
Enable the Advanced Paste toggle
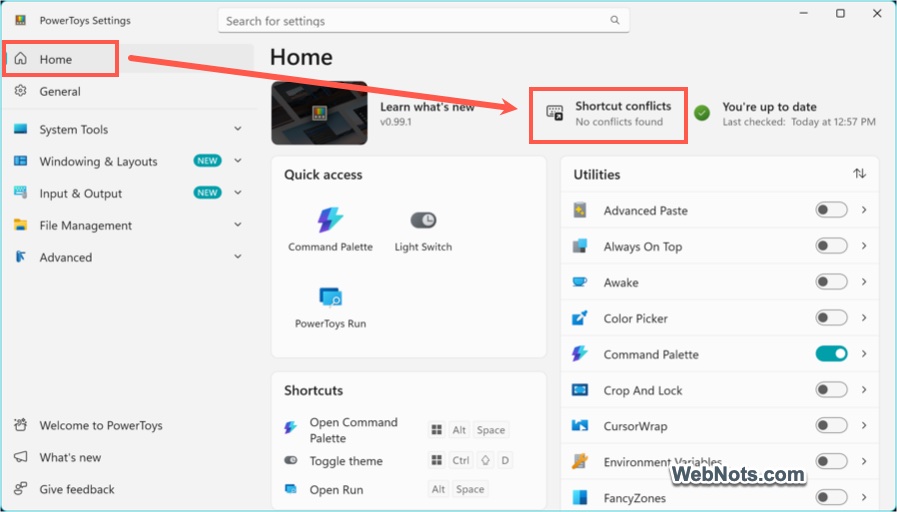tap(831, 210)
